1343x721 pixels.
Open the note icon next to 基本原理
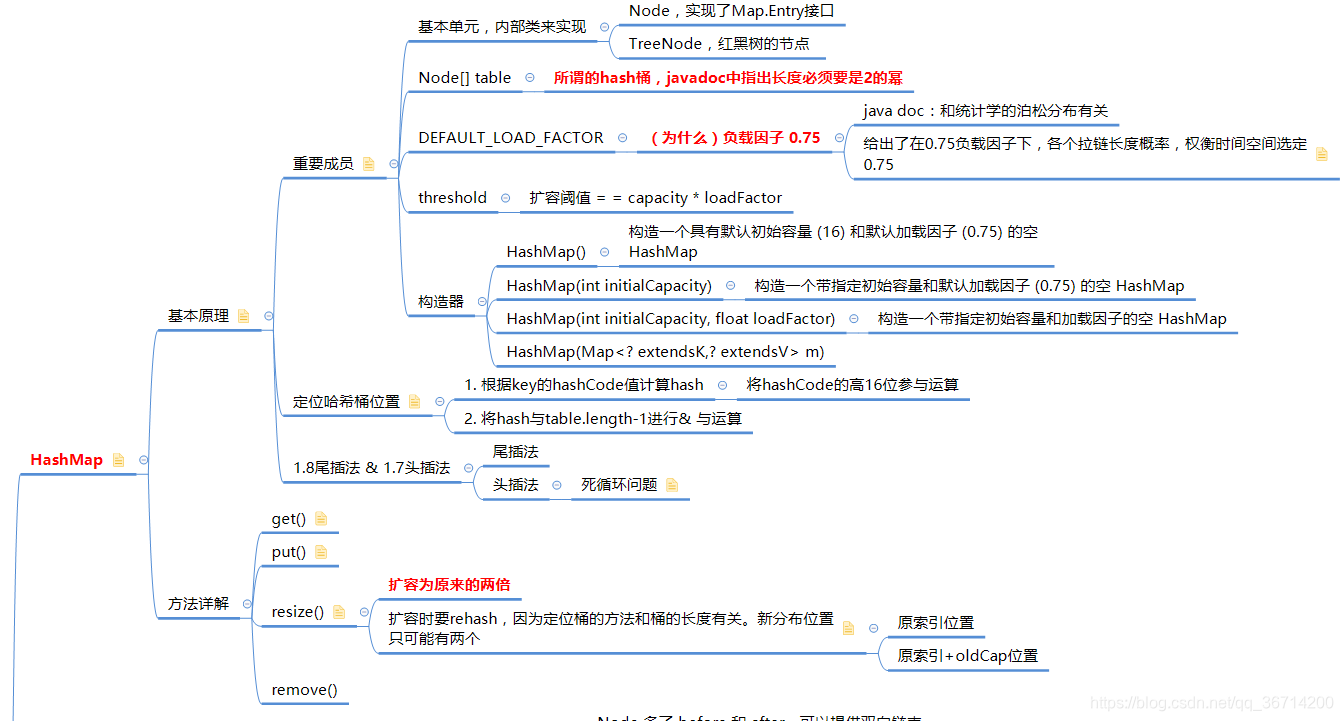[244, 316]
